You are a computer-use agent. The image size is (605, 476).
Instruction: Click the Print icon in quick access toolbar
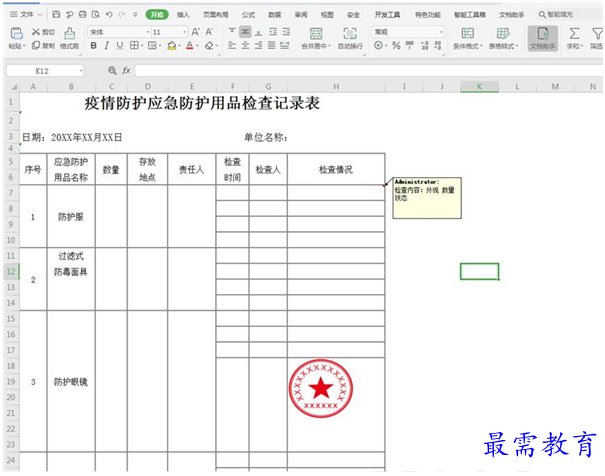(x=83, y=15)
